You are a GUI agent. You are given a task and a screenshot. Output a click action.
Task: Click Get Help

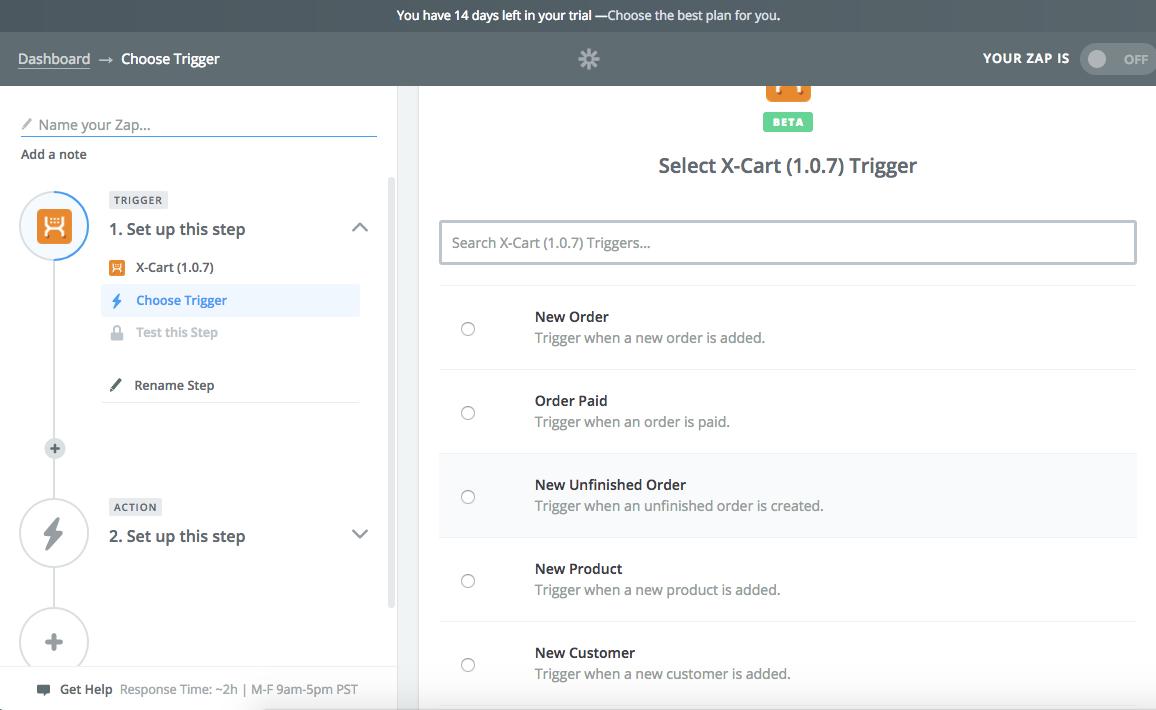(86, 689)
